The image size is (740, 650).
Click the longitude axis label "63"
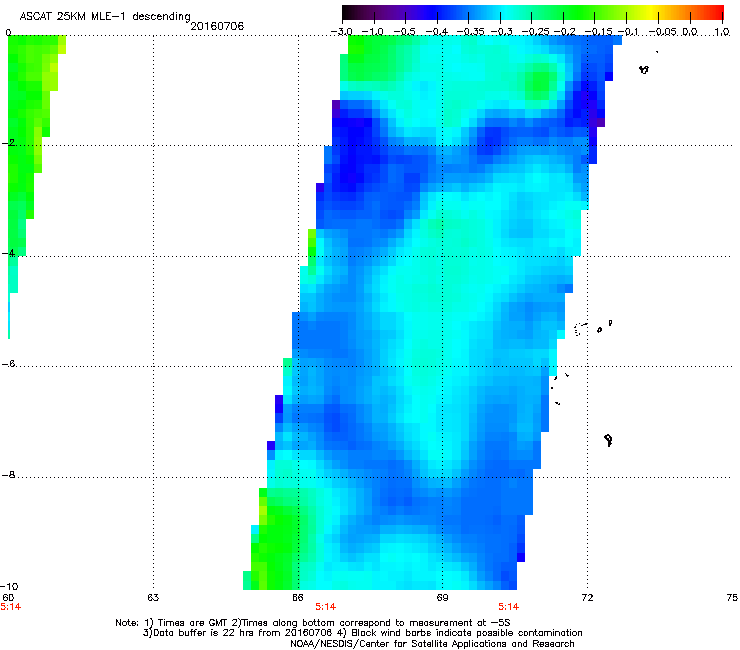153,598
